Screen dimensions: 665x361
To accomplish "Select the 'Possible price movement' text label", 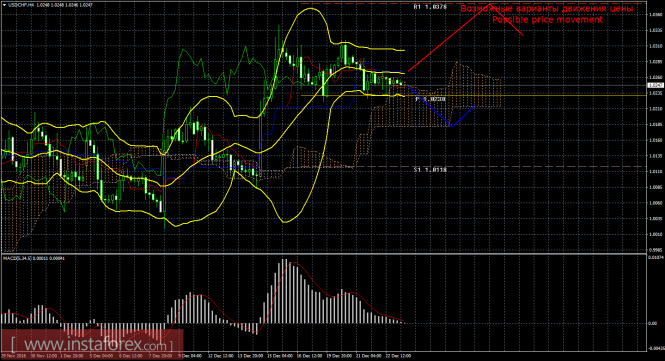I will point(547,20).
